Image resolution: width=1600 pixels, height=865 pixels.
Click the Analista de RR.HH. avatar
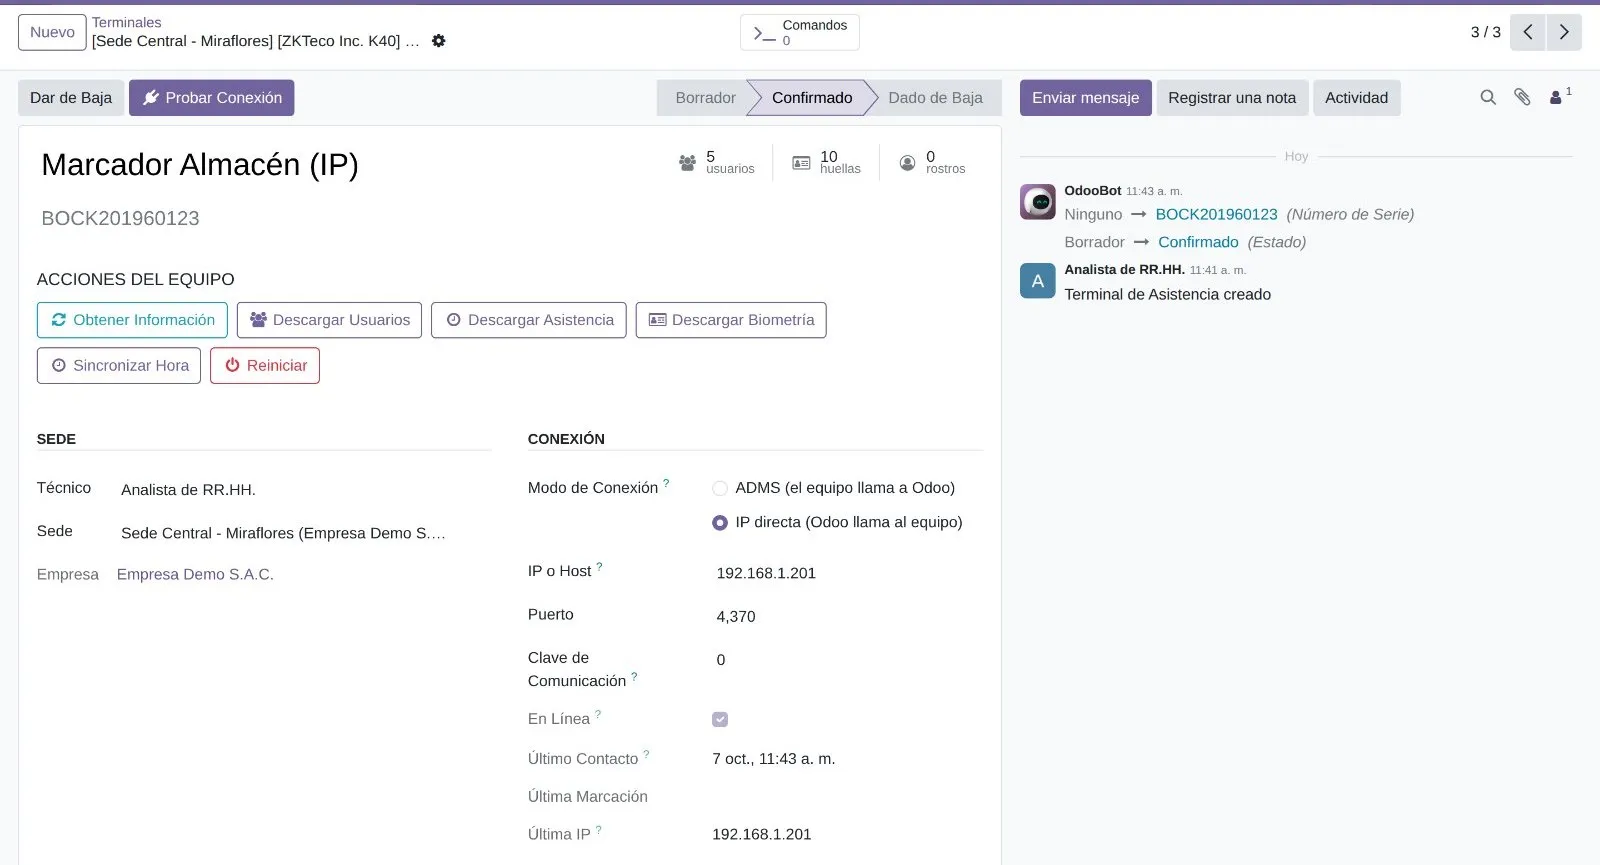[1038, 281]
